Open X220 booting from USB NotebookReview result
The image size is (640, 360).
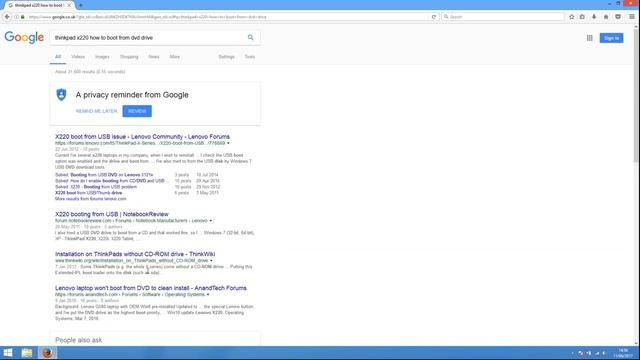click(x=112, y=214)
